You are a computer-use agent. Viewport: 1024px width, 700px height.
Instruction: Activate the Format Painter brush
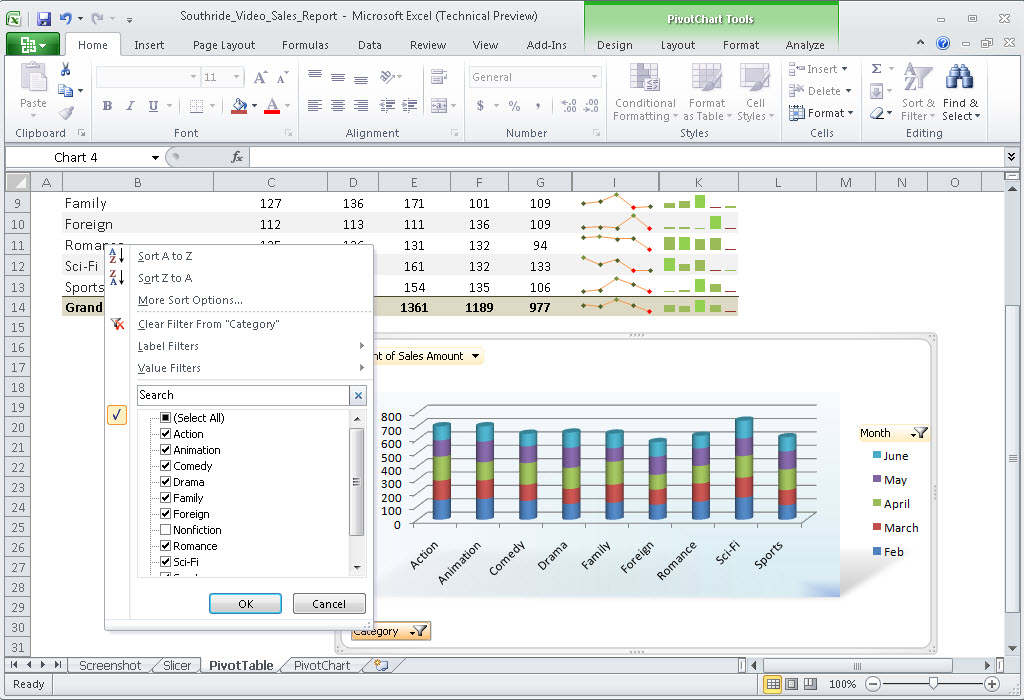click(66, 113)
